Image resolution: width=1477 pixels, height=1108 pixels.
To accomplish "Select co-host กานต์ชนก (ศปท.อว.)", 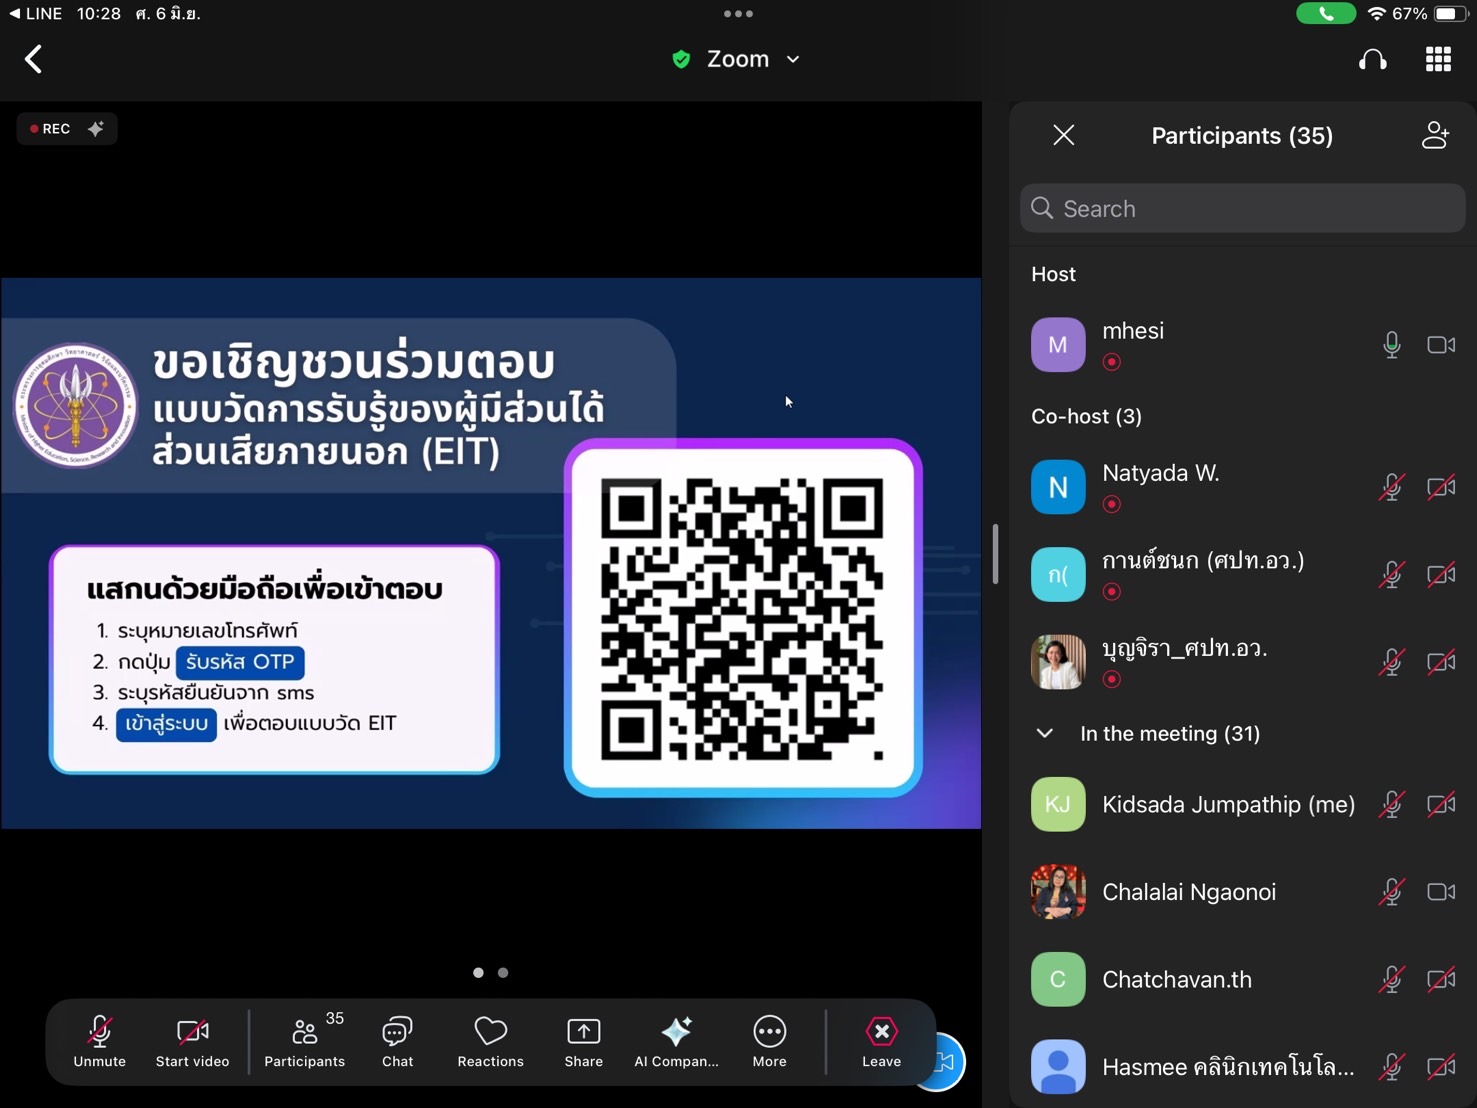I will tap(1242, 574).
